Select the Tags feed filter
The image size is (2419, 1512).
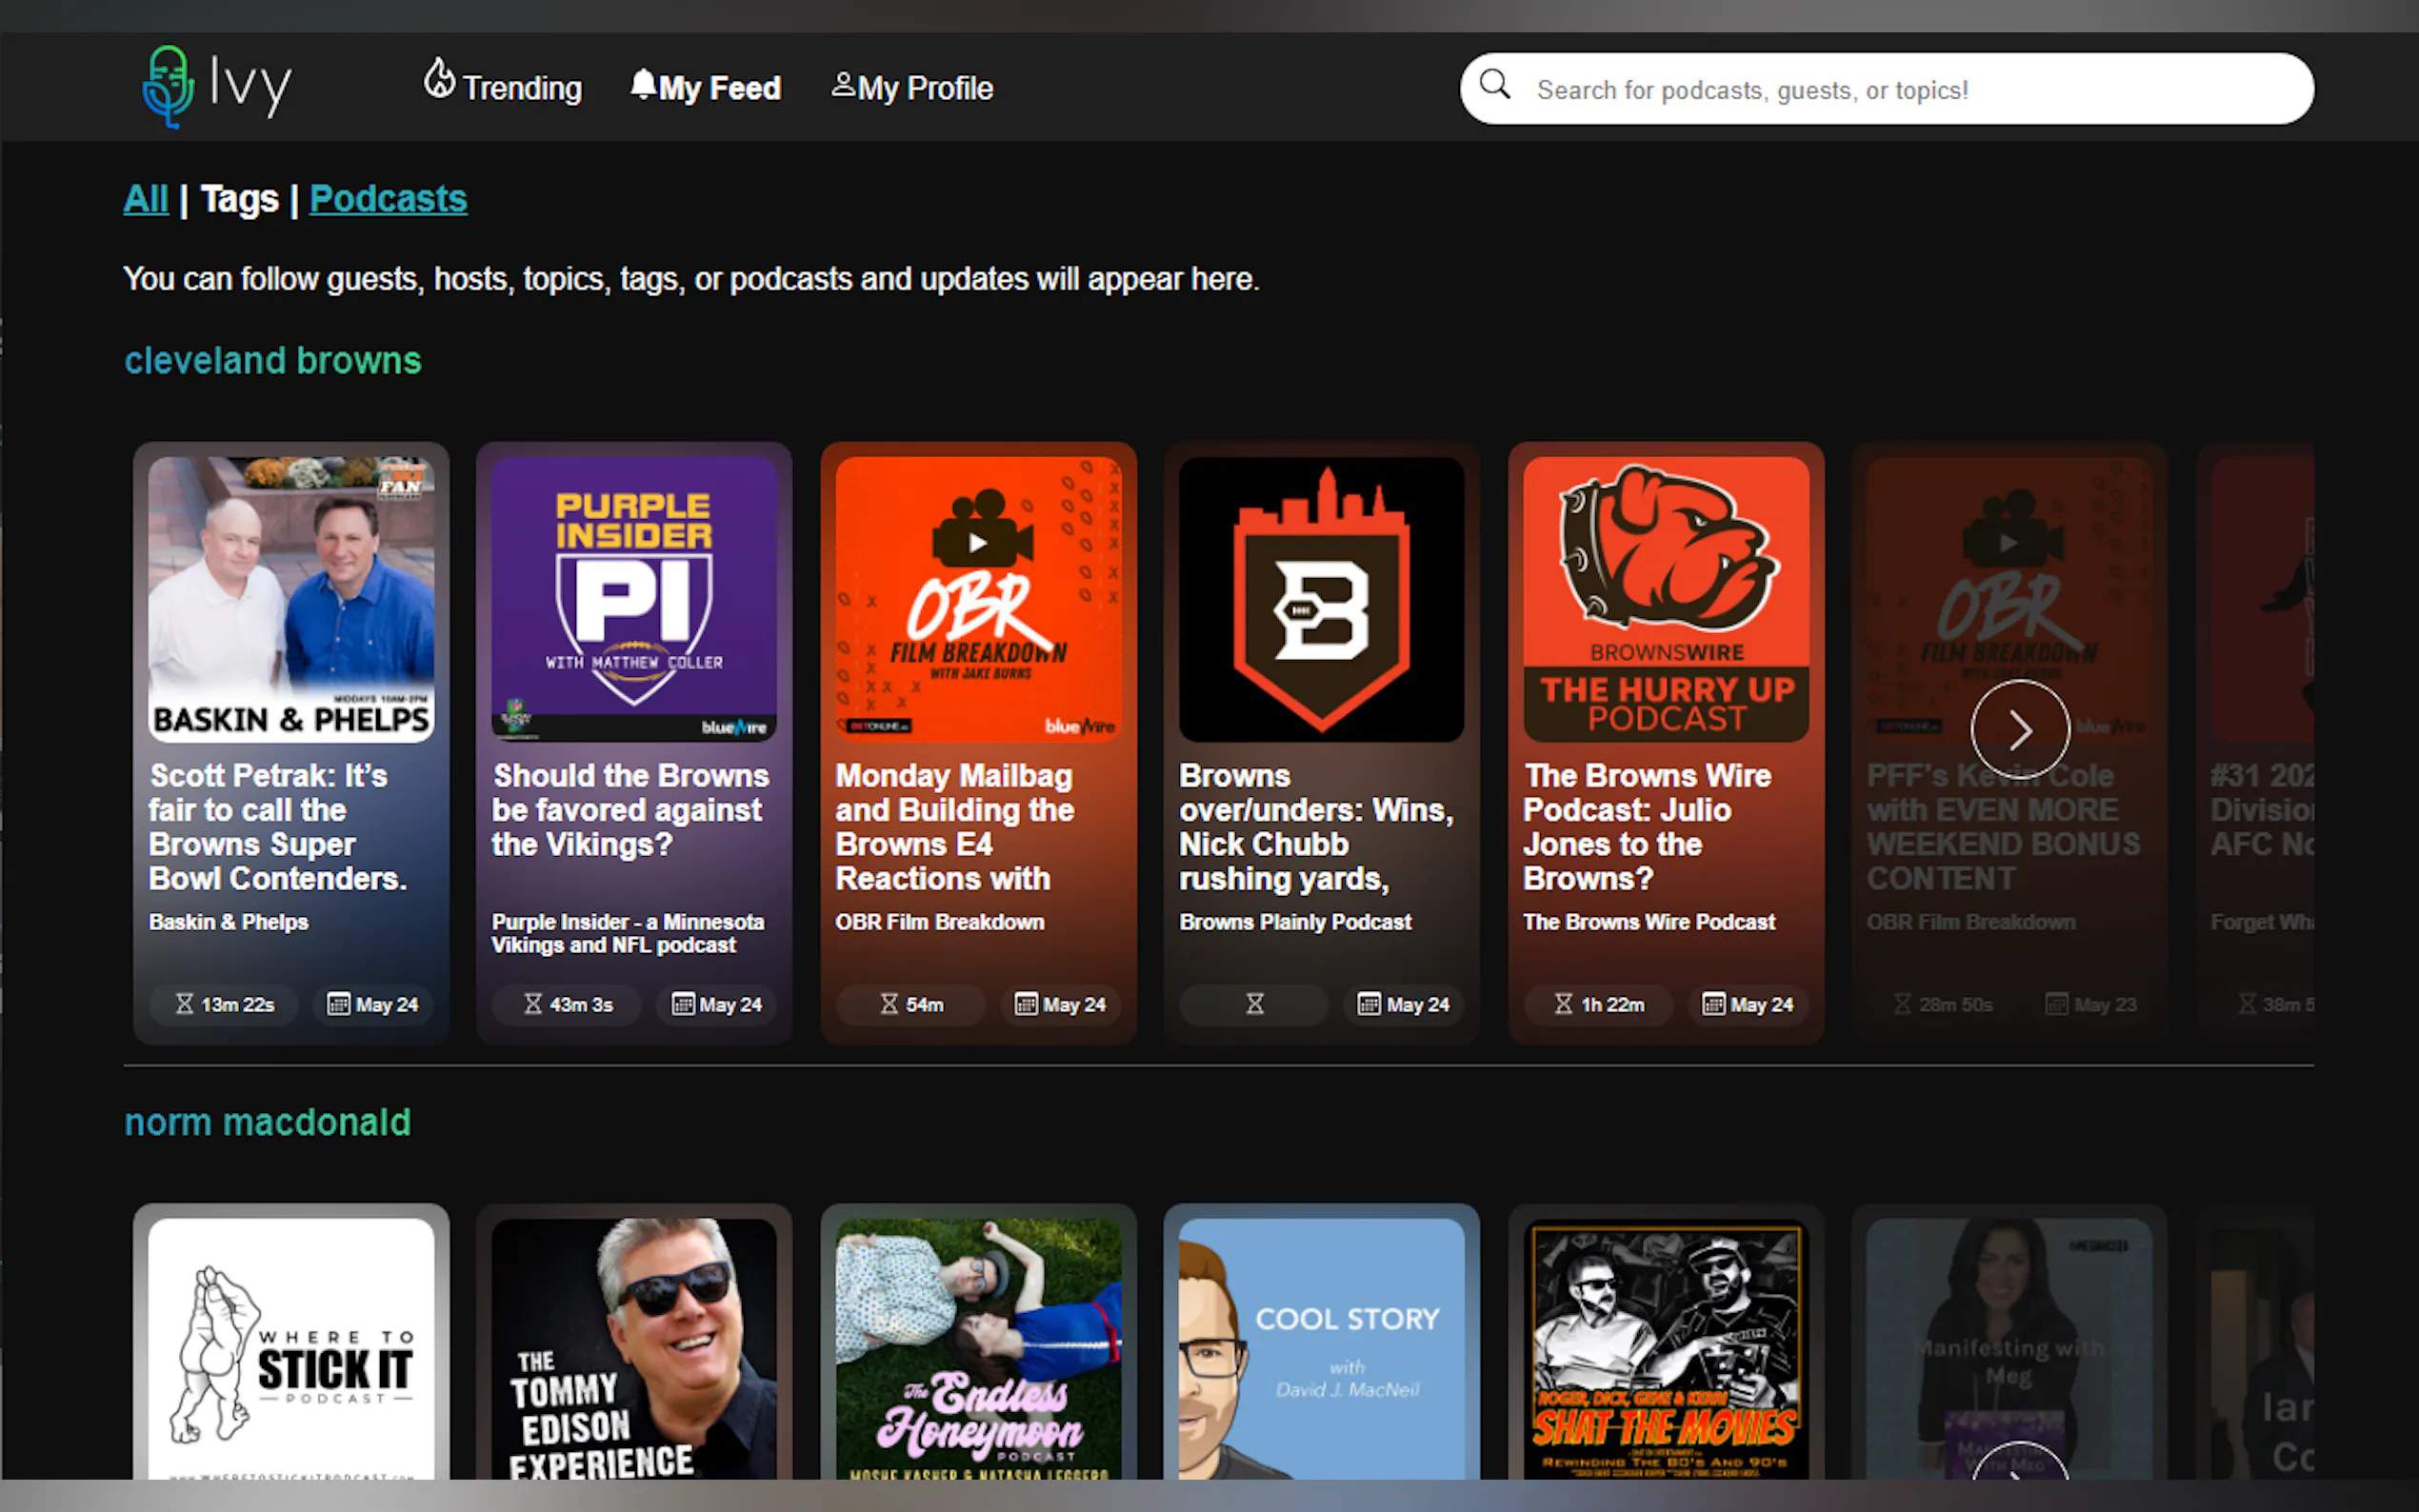[x=239, y=199]
